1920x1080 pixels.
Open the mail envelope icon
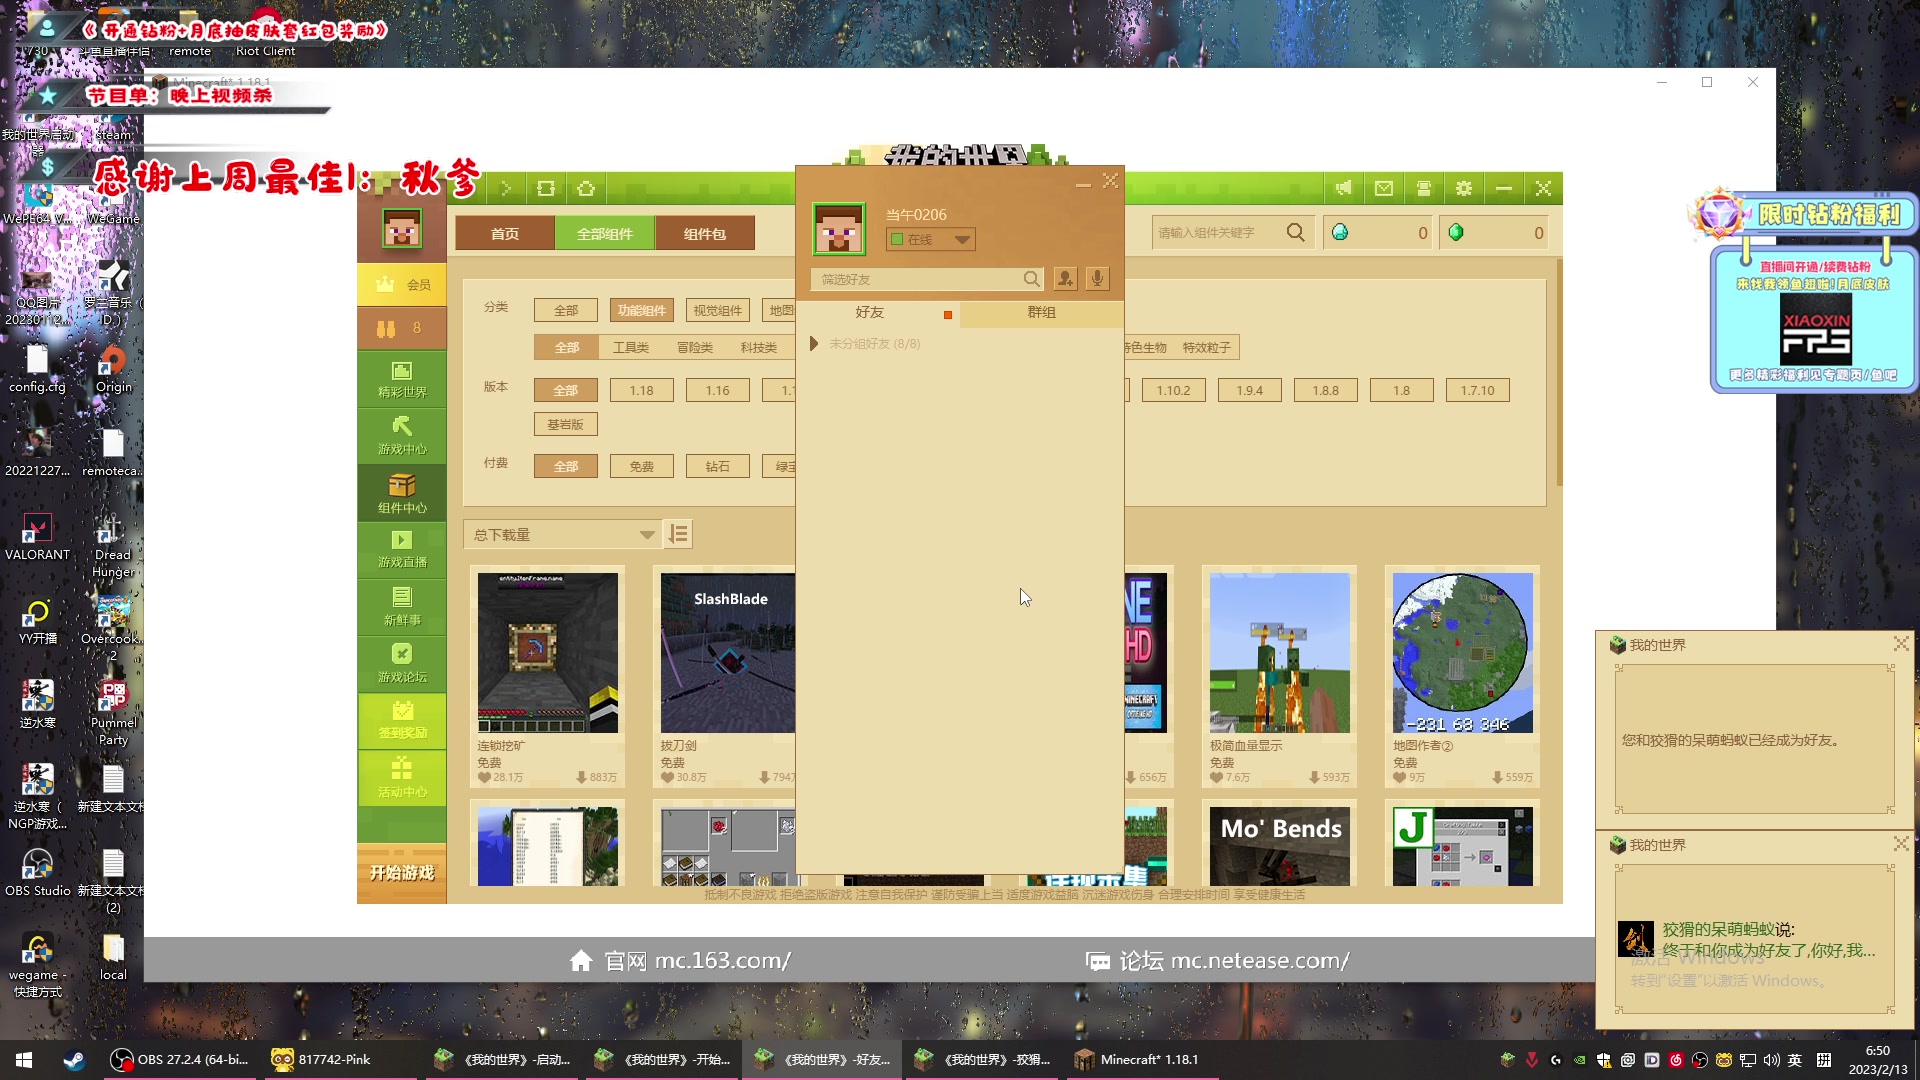[x=1384, y=188]
